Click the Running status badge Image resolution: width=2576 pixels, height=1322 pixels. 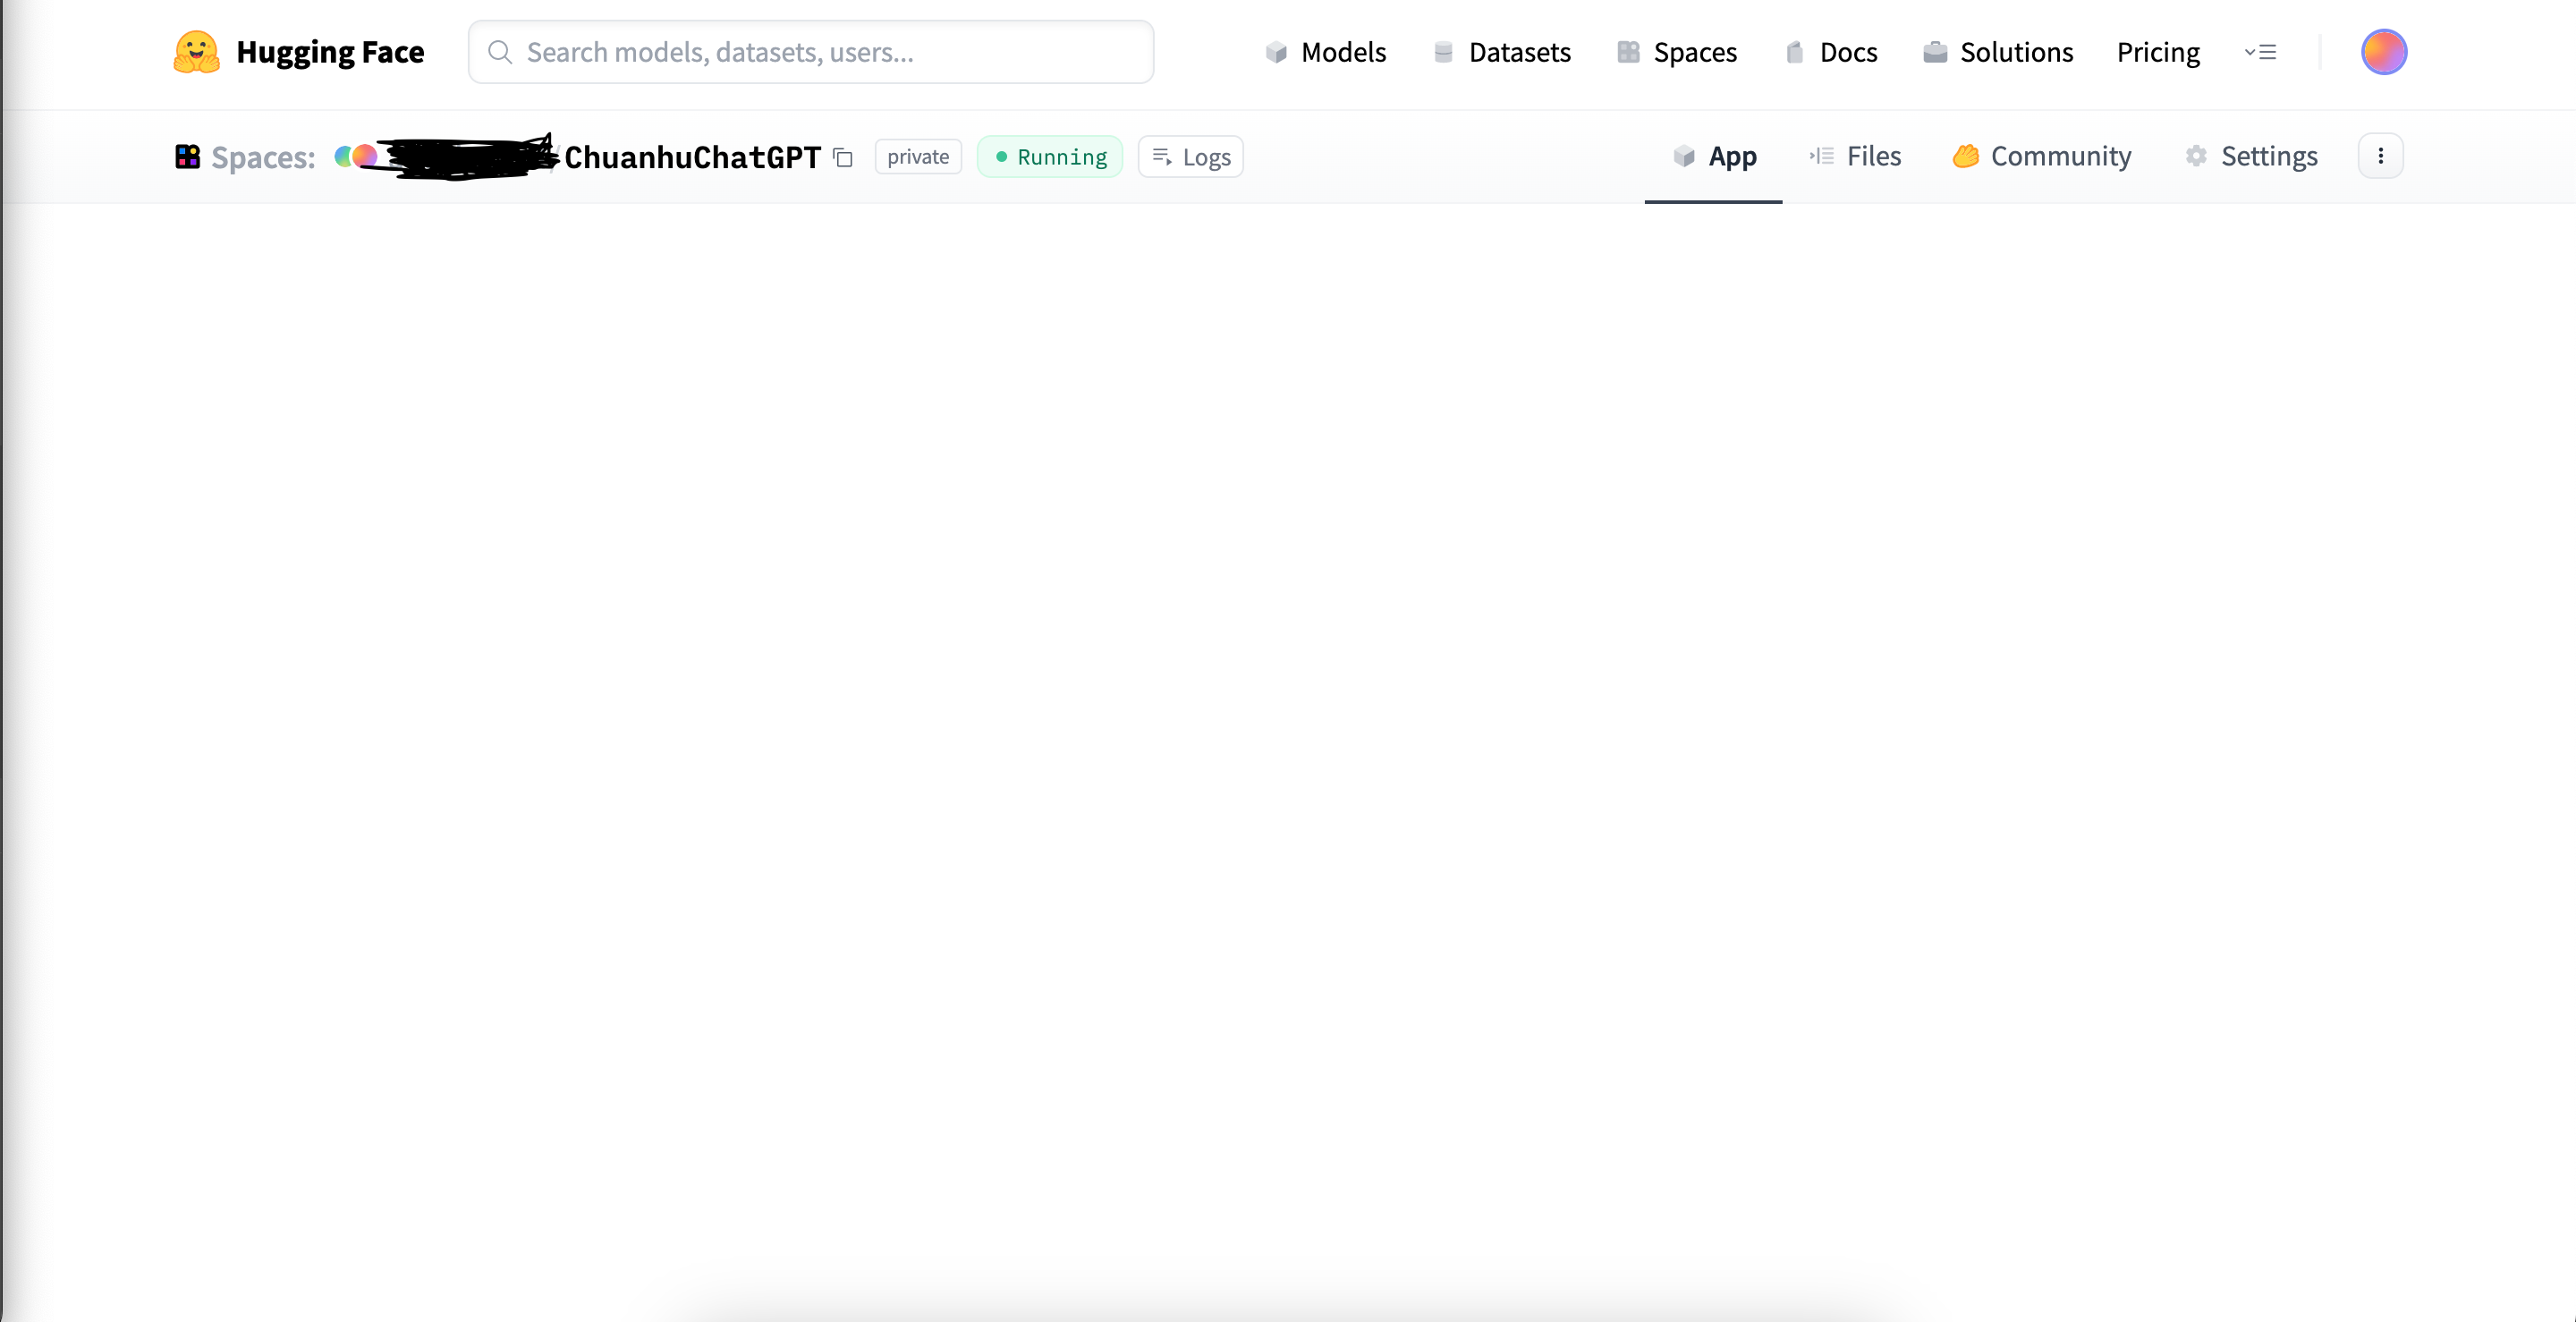pos(1050,156)
